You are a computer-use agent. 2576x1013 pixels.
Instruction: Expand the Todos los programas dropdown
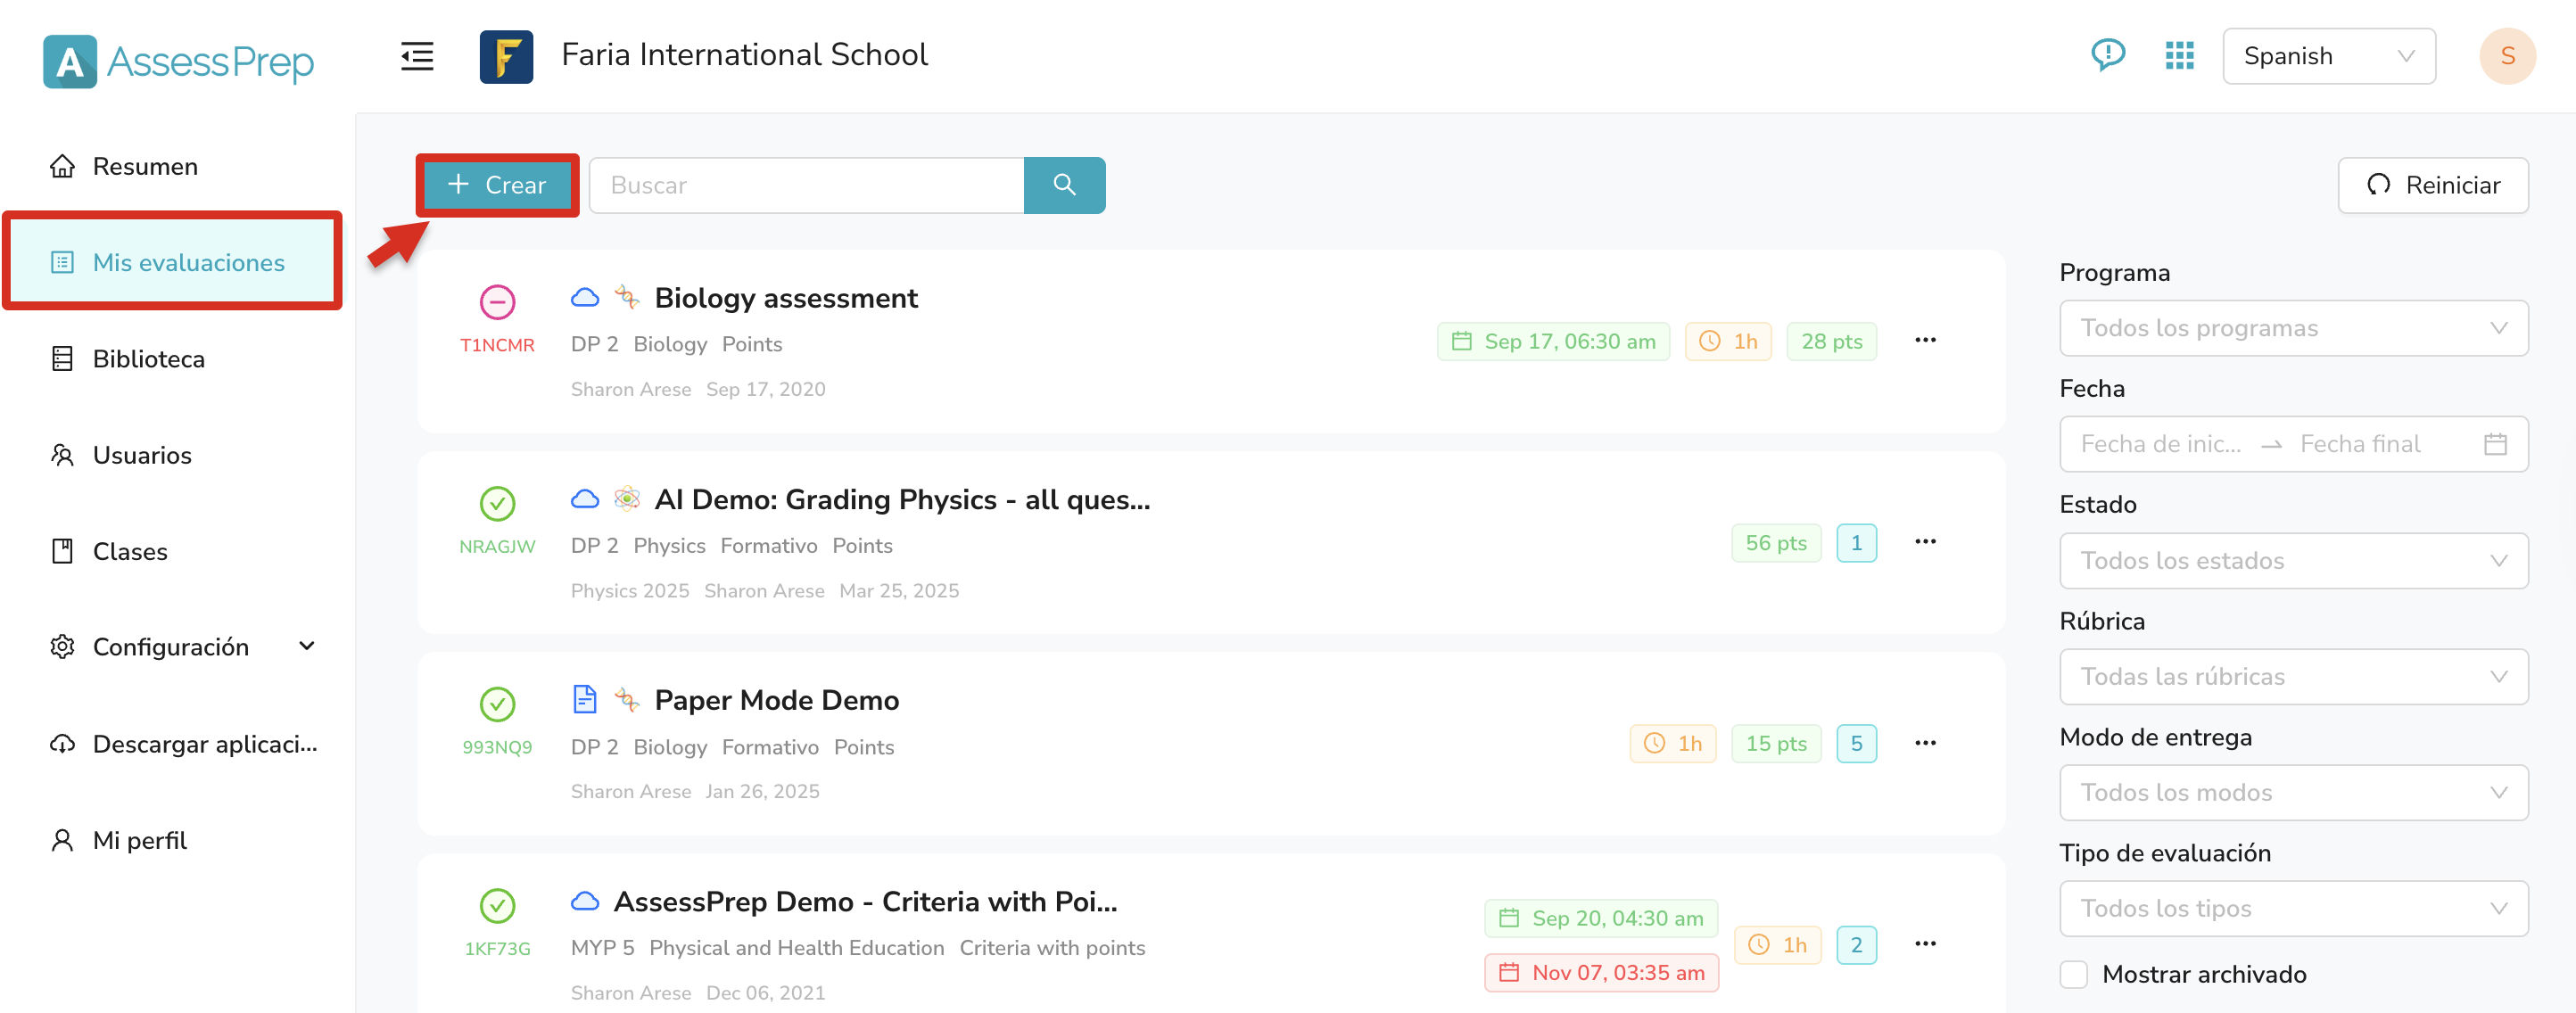[x=2293, y=328]
